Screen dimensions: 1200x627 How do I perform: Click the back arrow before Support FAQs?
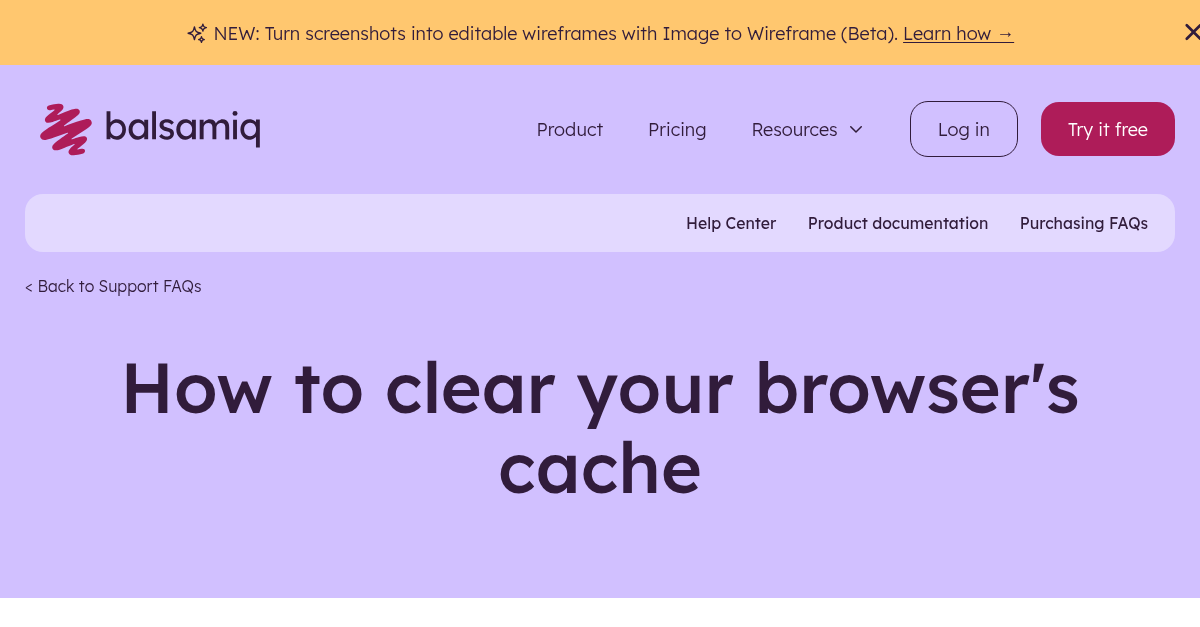pyautogui.click(x=29, y=286)
